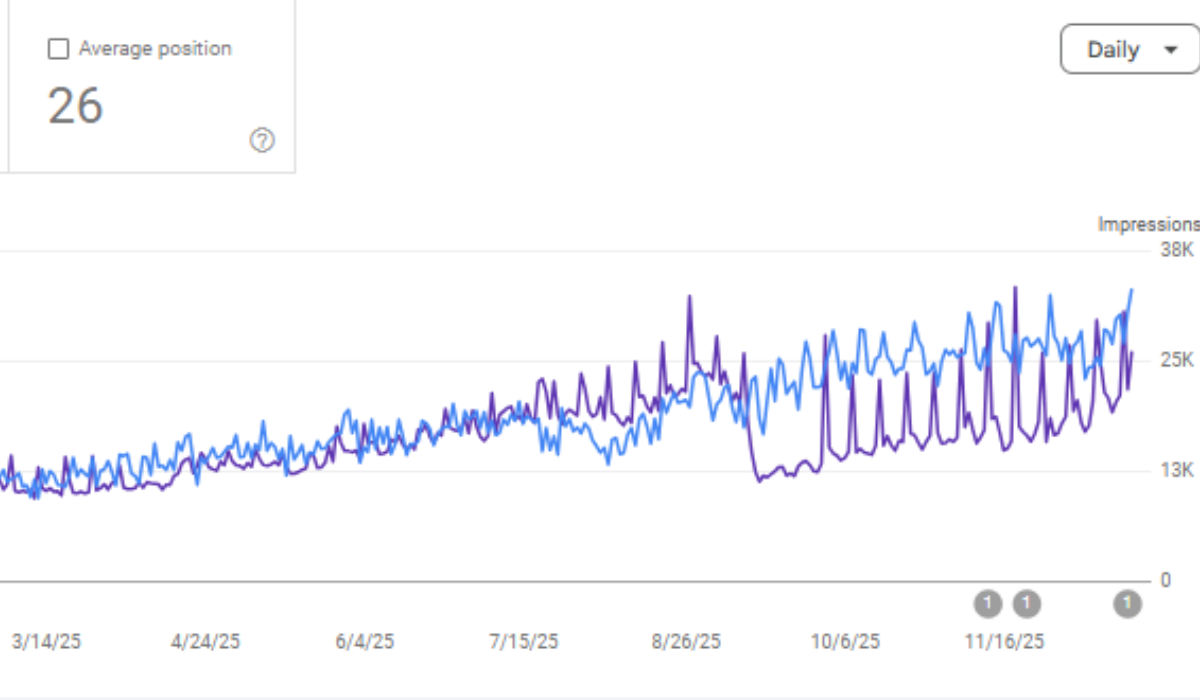Open the help tooltip question mark icon

click(262, 140)
